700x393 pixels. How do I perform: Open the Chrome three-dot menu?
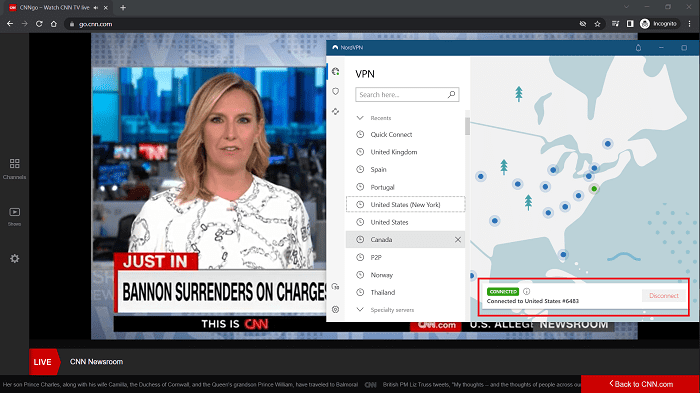coord(690,24)
